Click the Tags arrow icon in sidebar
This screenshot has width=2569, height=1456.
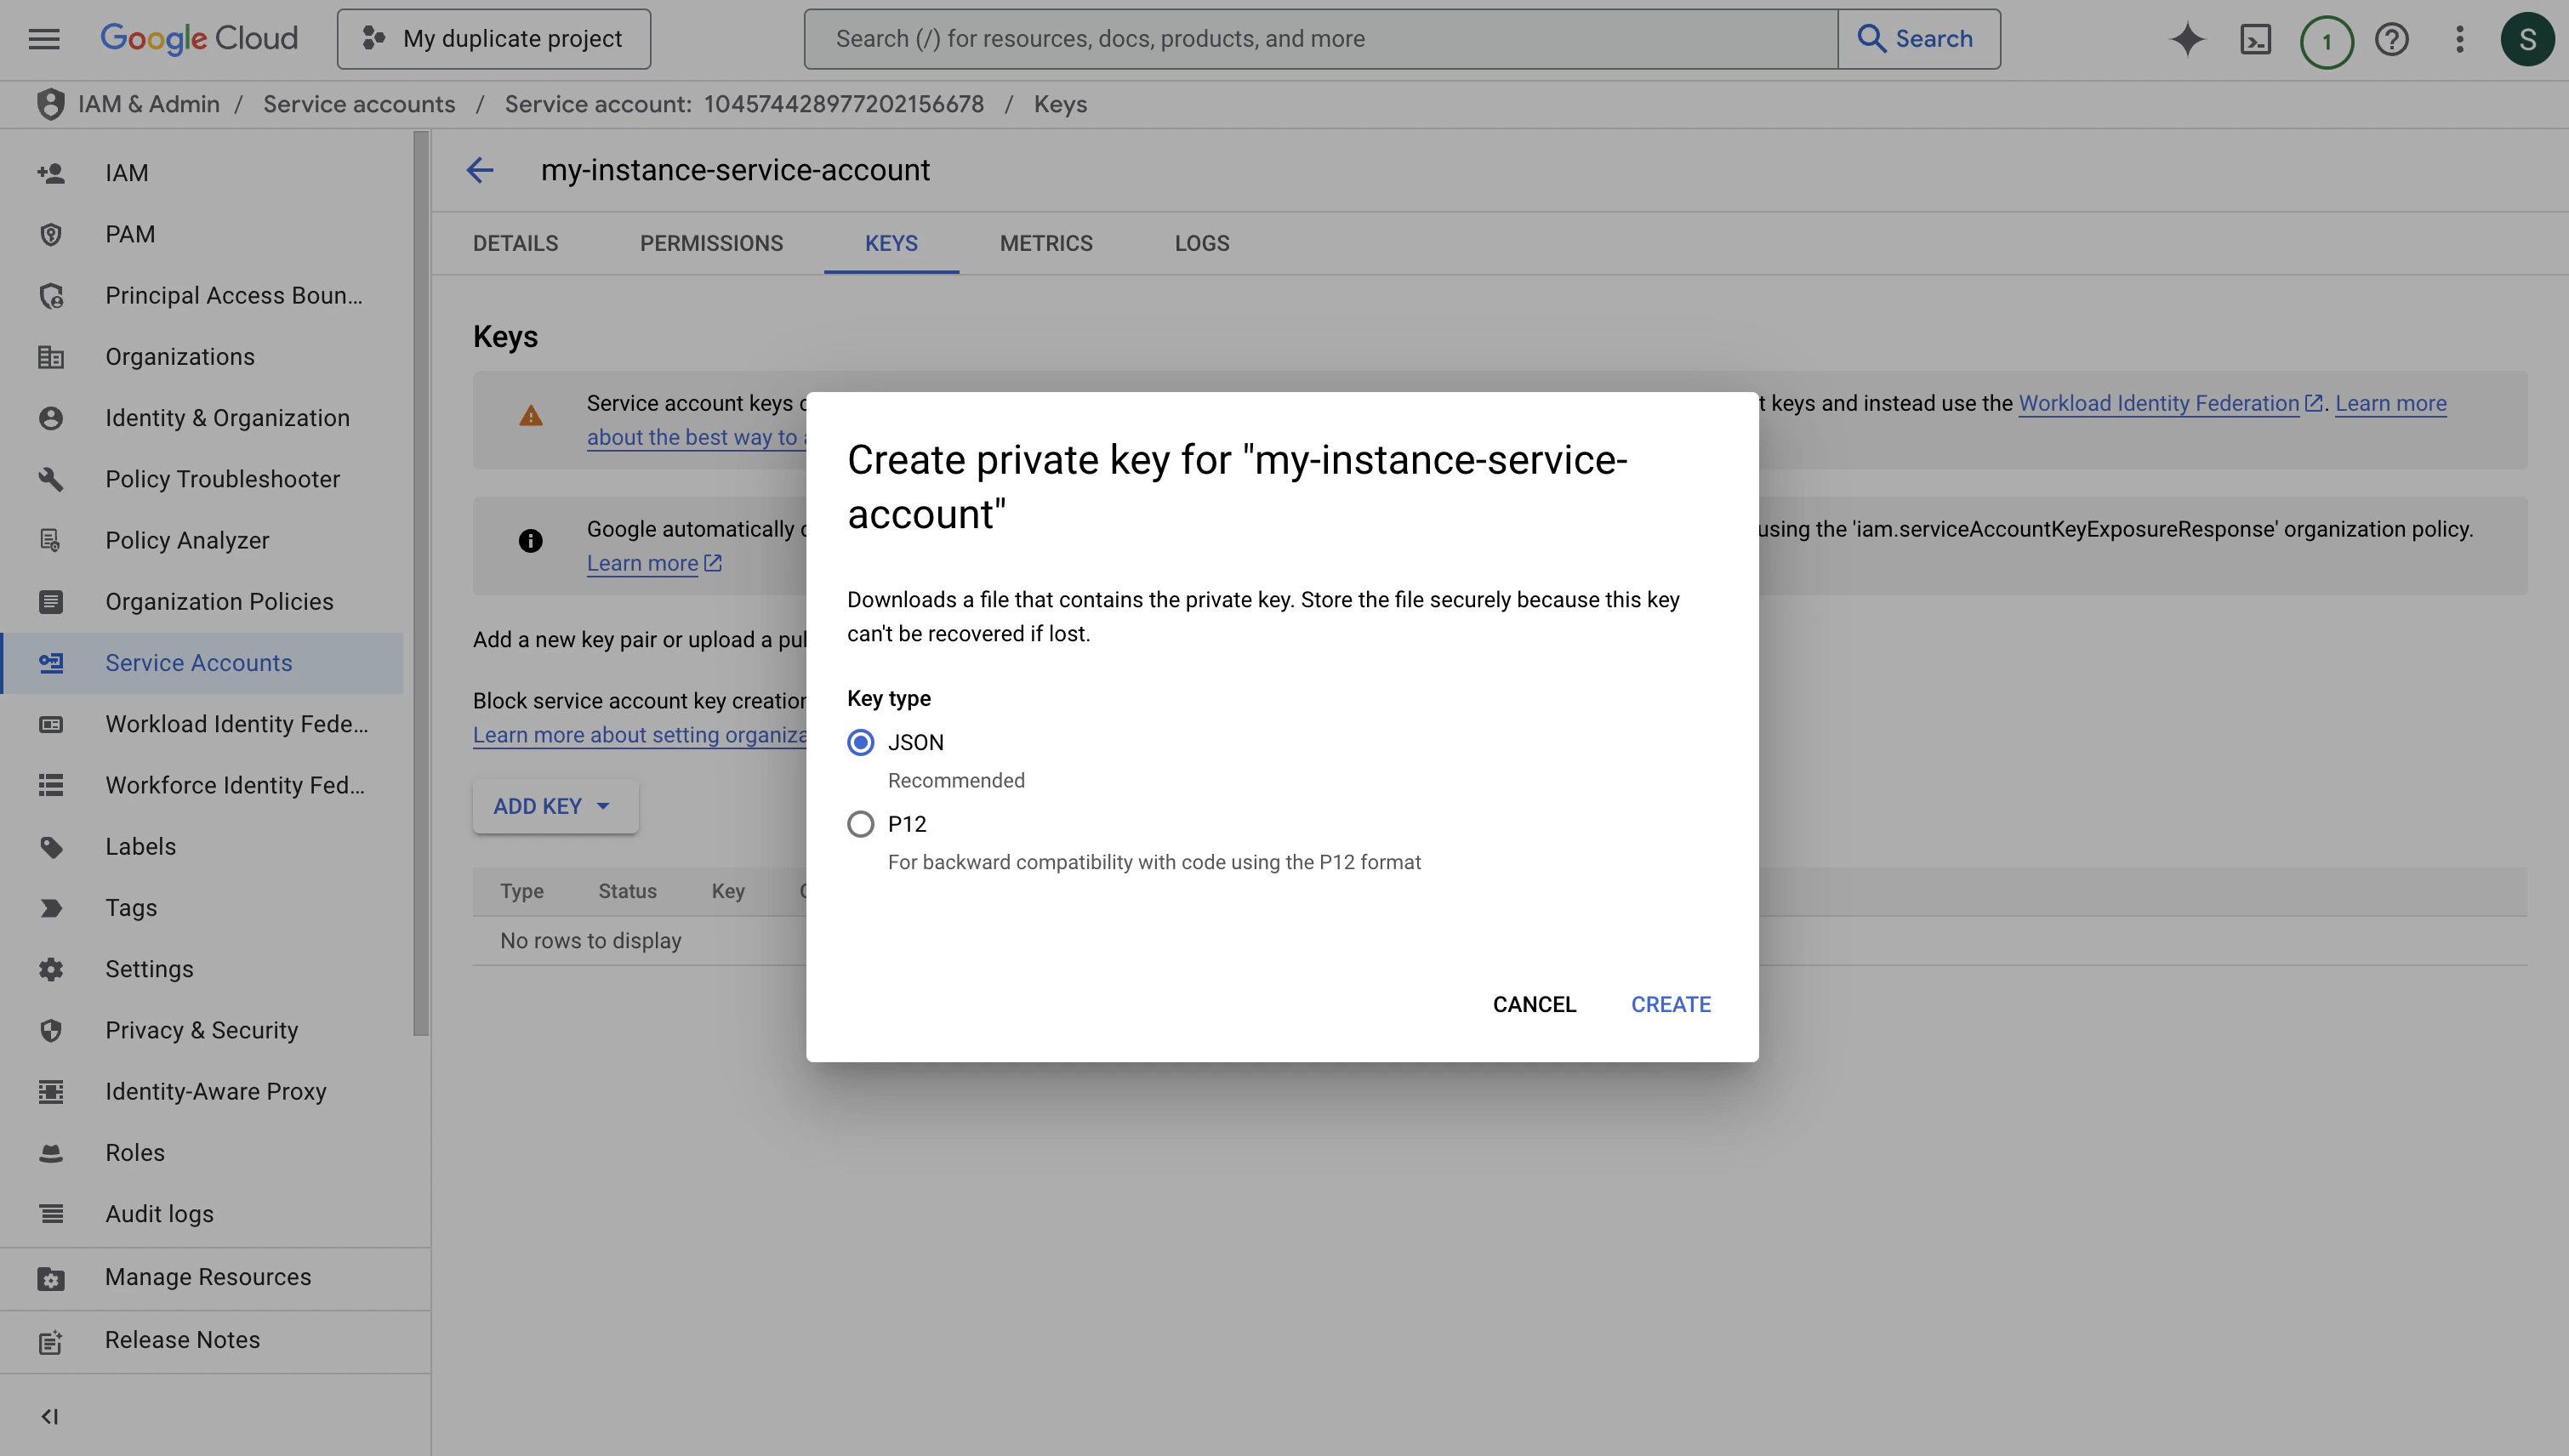(x=51, y=908)
